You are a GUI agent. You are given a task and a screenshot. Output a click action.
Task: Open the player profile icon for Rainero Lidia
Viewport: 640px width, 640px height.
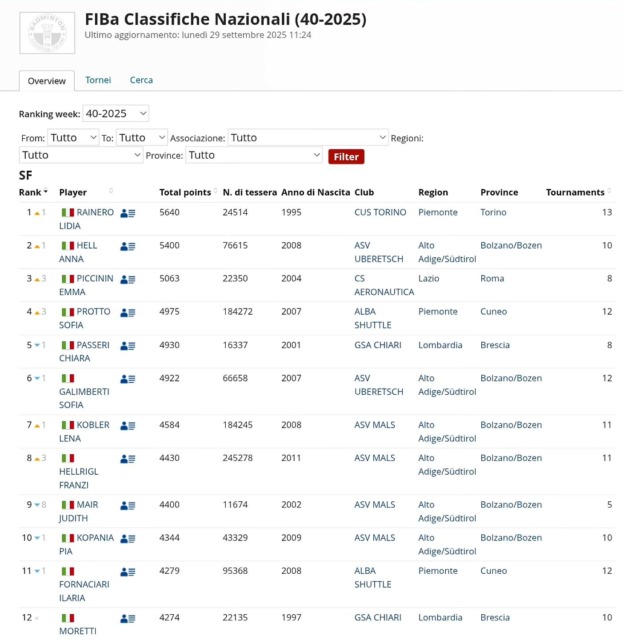127,213
